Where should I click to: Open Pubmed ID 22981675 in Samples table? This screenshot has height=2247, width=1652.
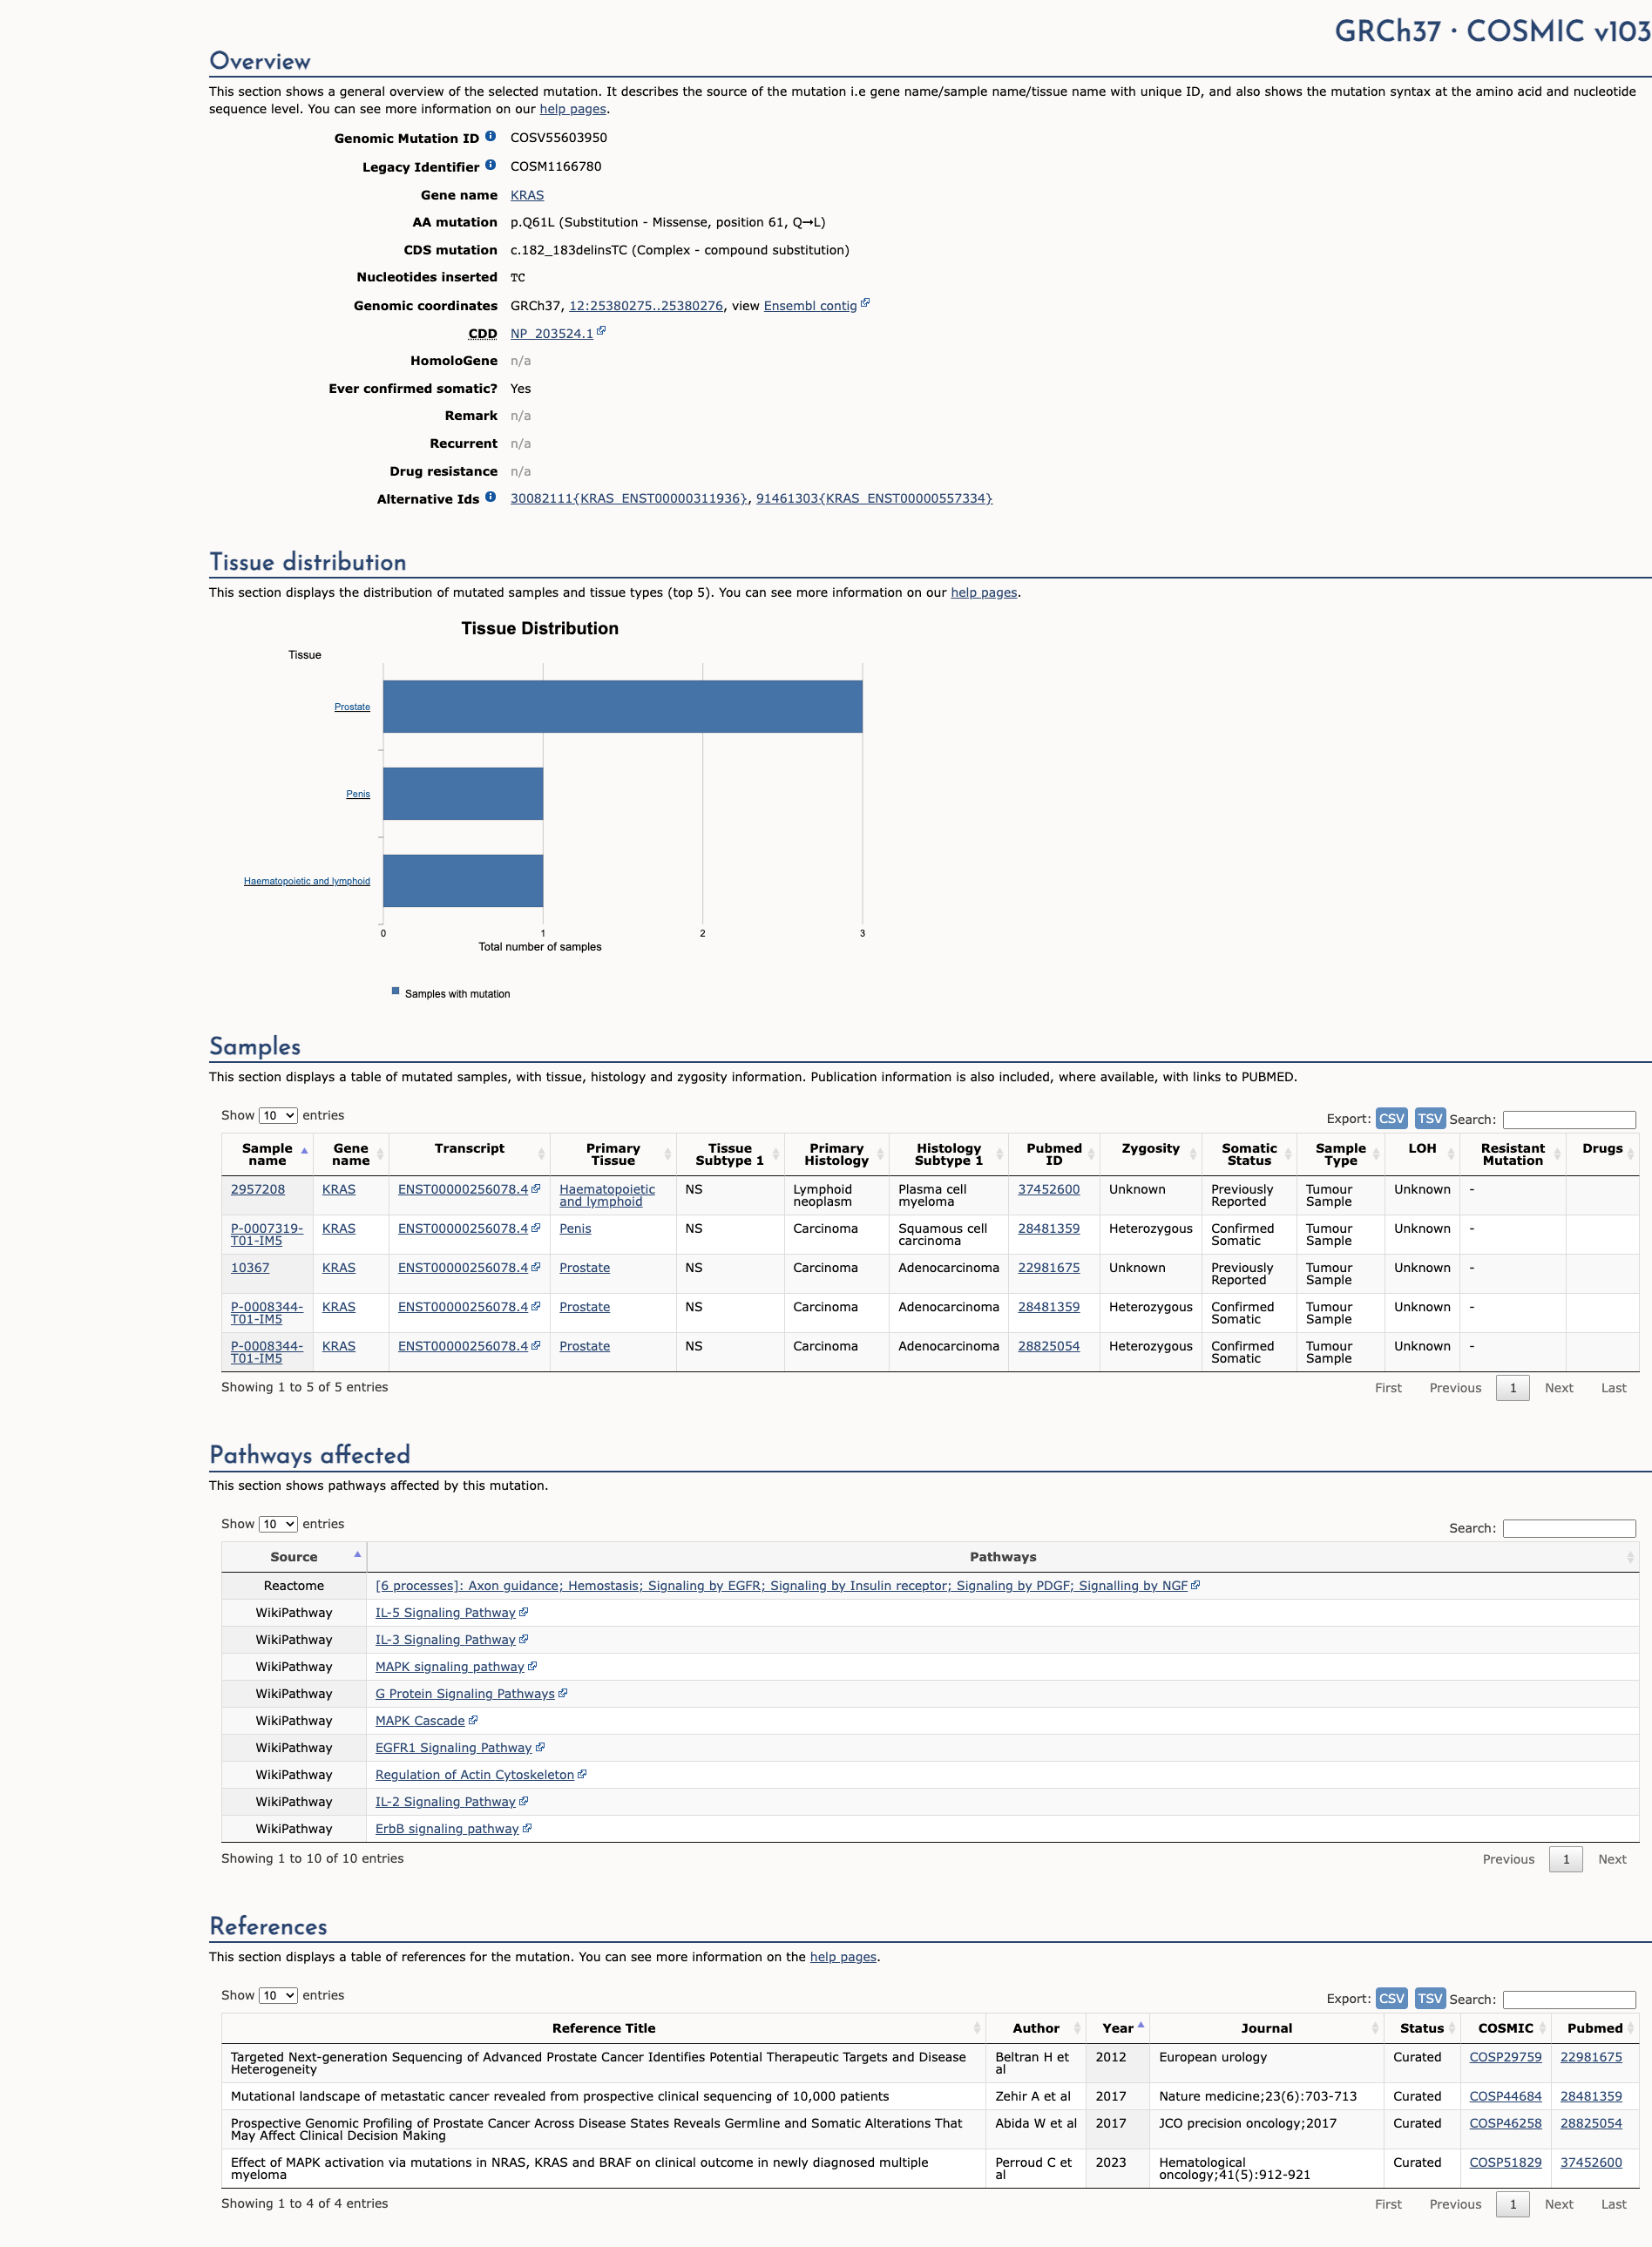click(1048, 1267)
